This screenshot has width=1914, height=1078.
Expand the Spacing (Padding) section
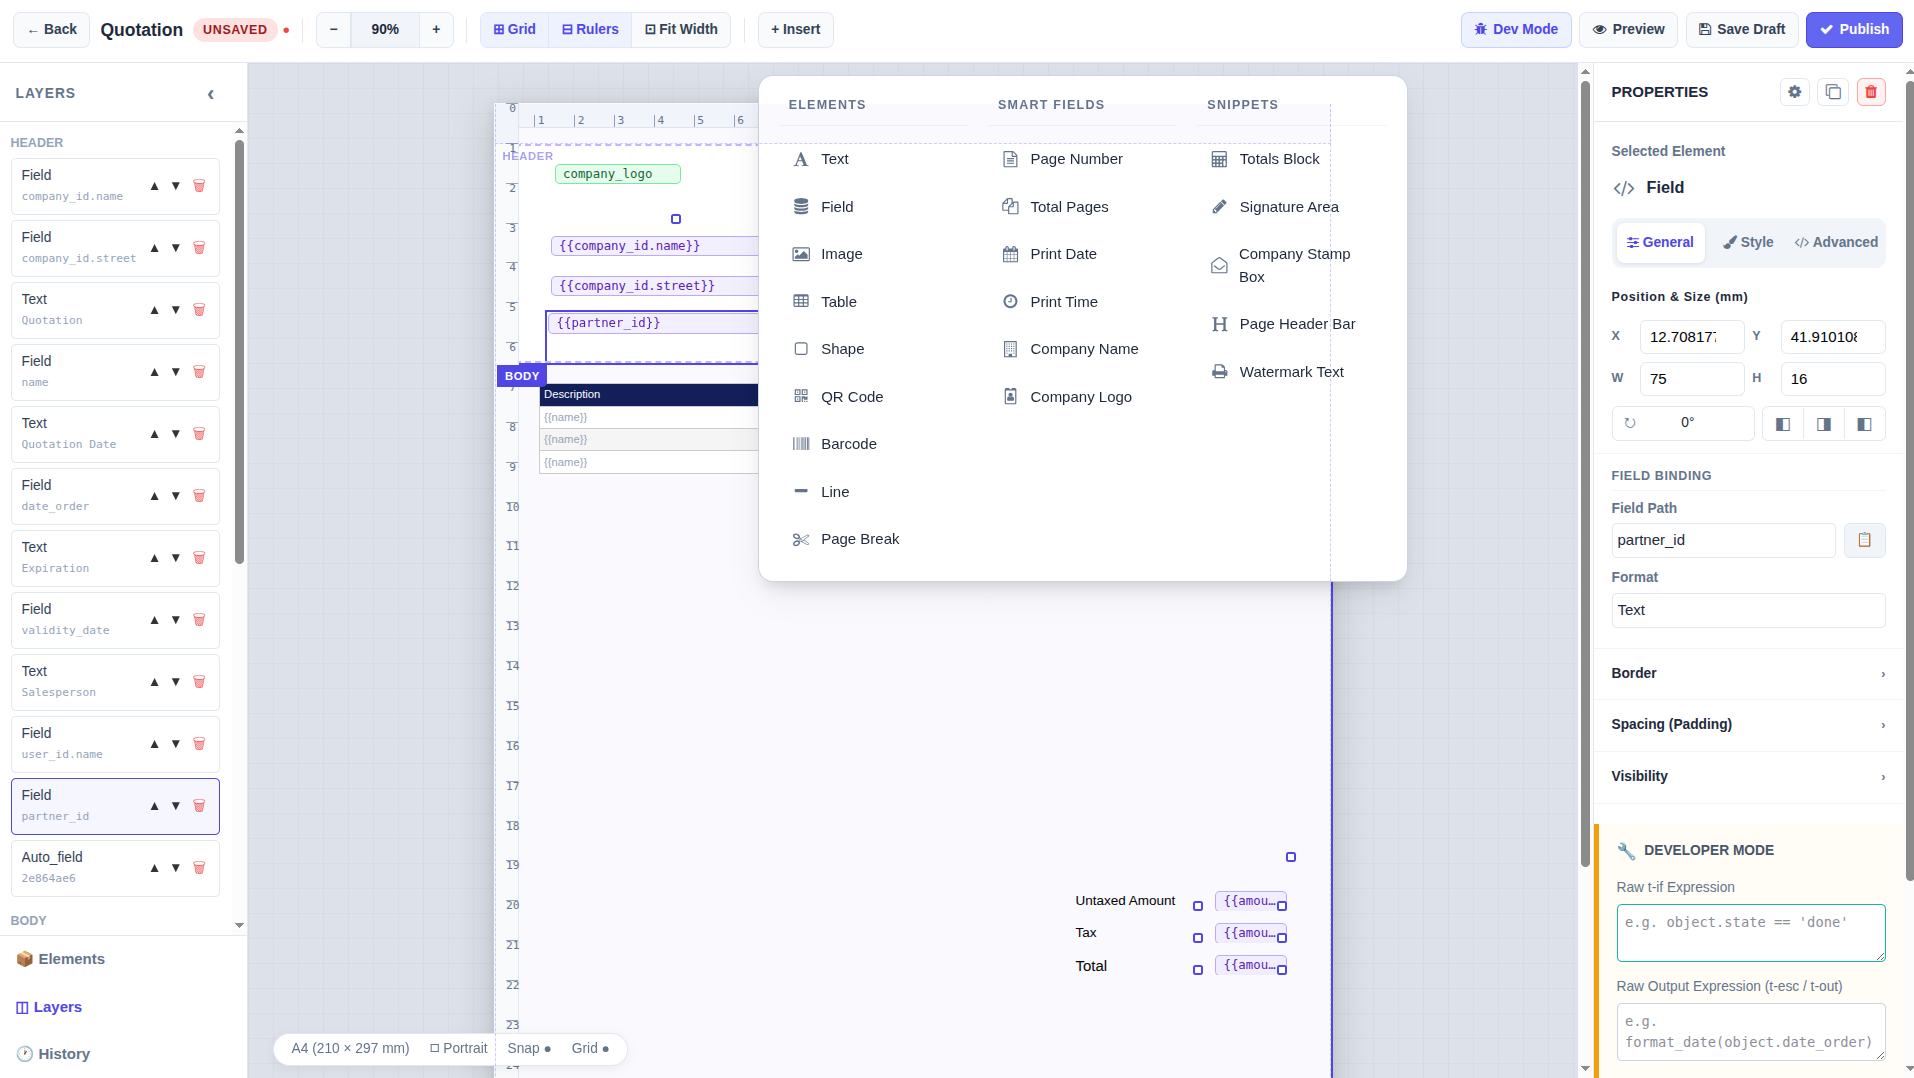1748,725
